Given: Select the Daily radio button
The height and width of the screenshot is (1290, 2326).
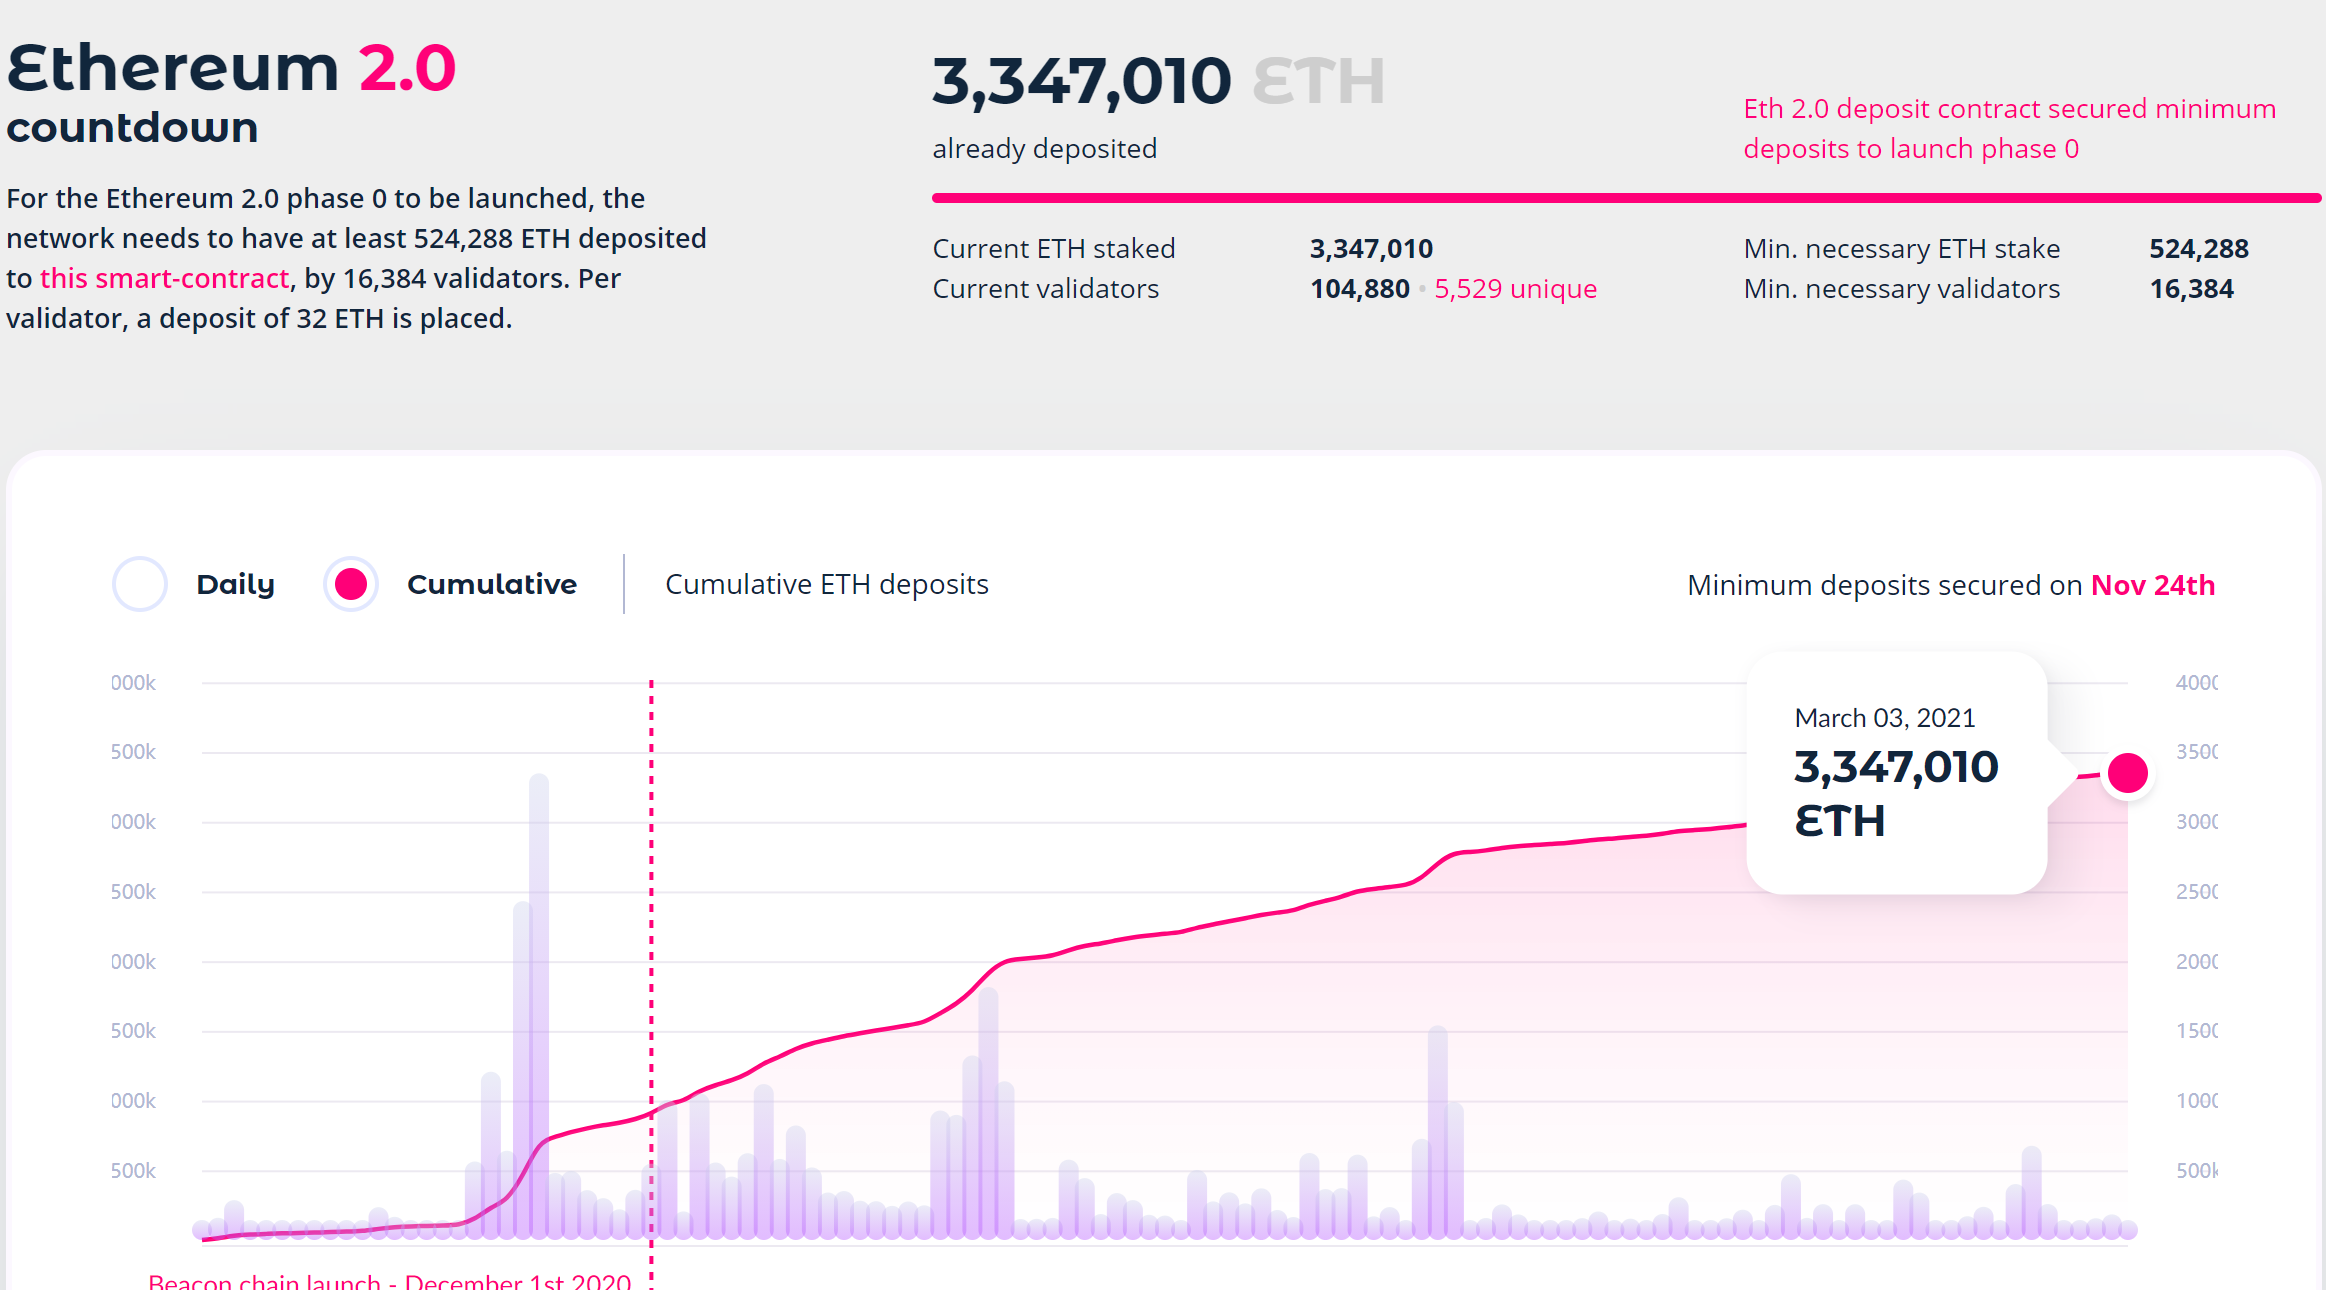Looking at the screenshot, I should pyautogui.click(x=140, y=584).
